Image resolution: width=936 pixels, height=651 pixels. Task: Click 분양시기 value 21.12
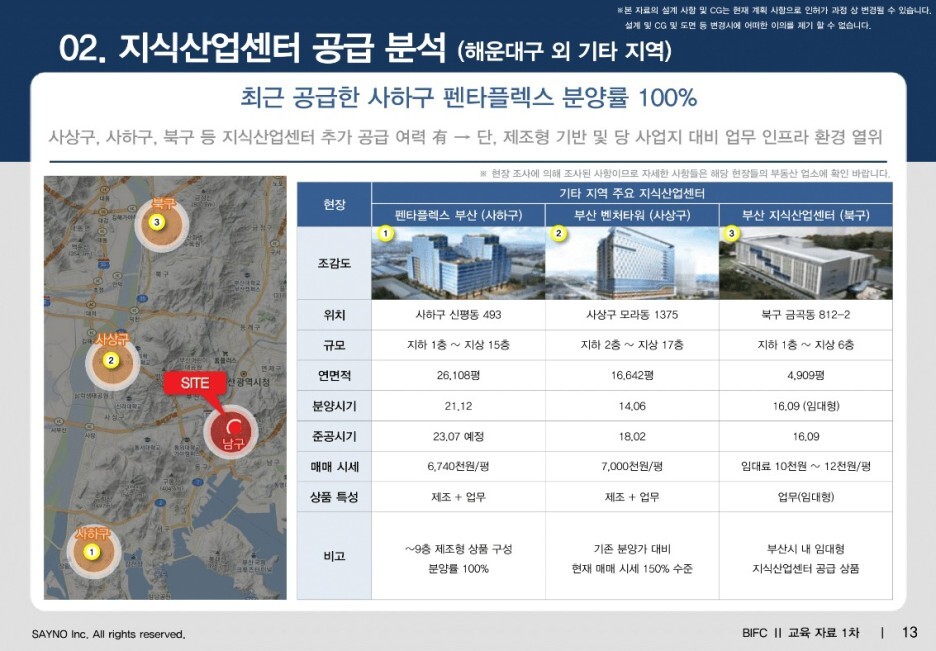pyautogui.click(x=458, y=406)
